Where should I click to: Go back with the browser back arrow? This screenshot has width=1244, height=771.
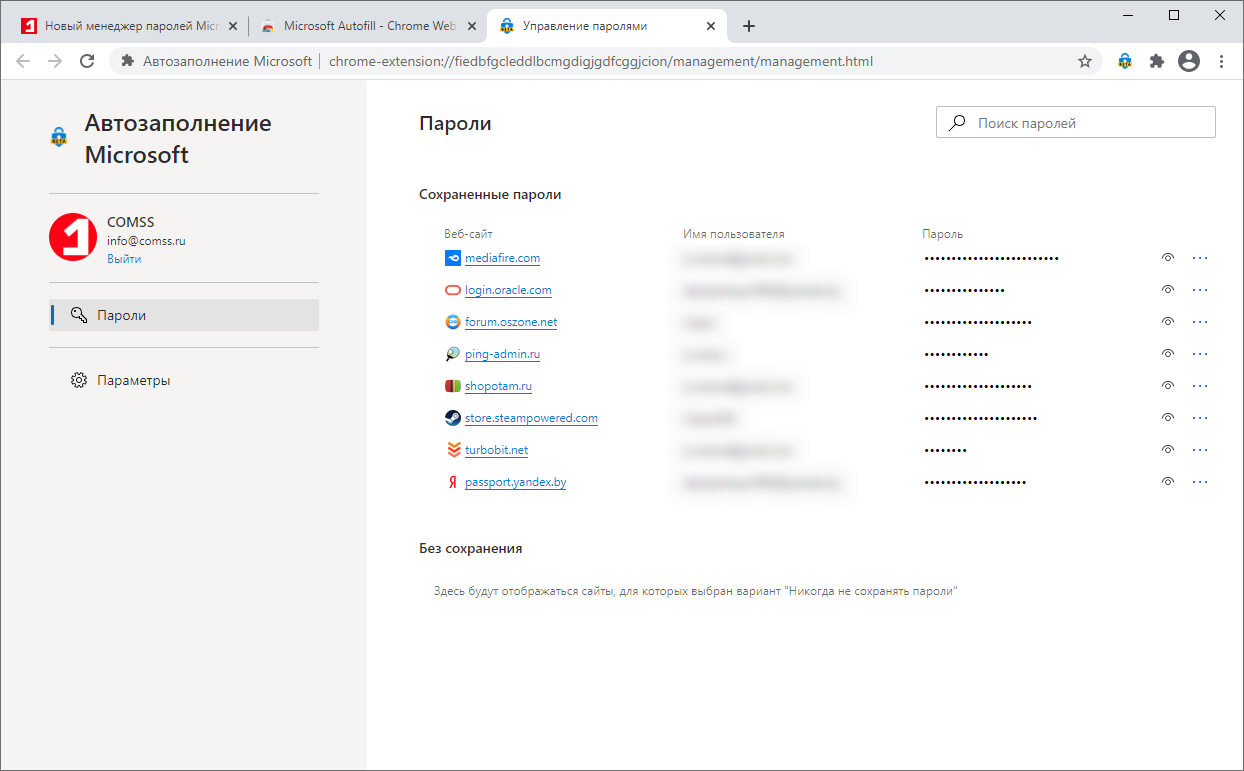pyautogui.click(x=23, y=61)
